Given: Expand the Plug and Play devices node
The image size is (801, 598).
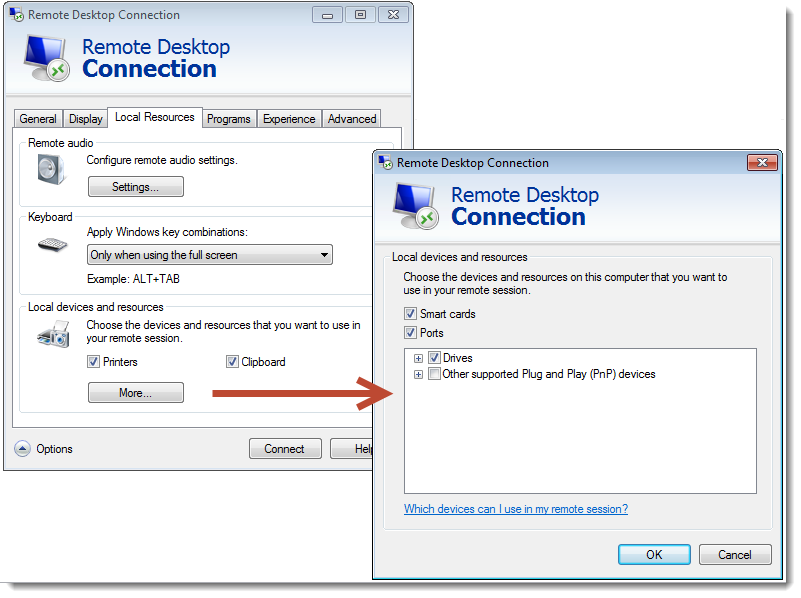Looking at the screenshot, I should pos(418,374).
